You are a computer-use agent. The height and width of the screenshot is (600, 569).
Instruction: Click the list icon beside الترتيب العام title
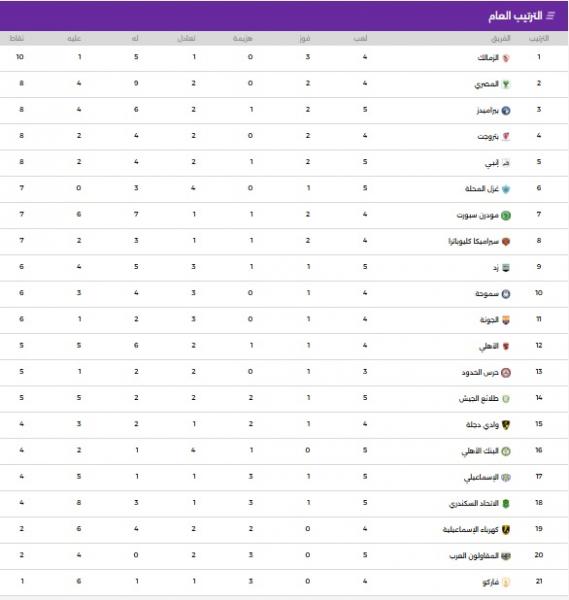click(551, 16)
